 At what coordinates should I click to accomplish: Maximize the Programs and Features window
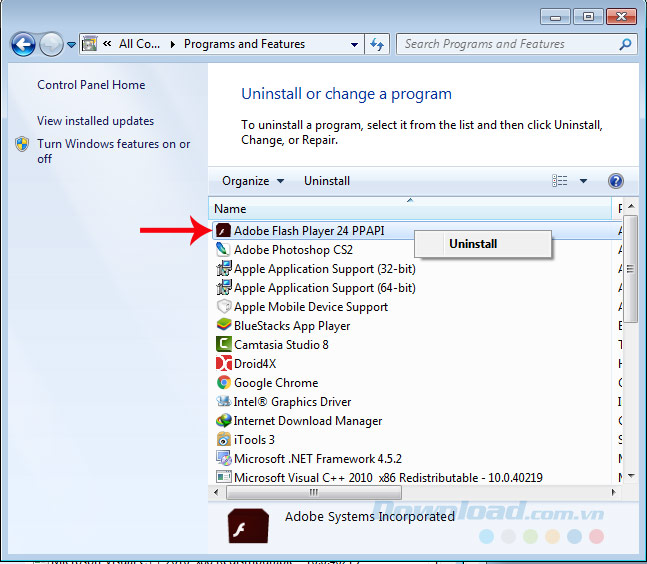588,17
